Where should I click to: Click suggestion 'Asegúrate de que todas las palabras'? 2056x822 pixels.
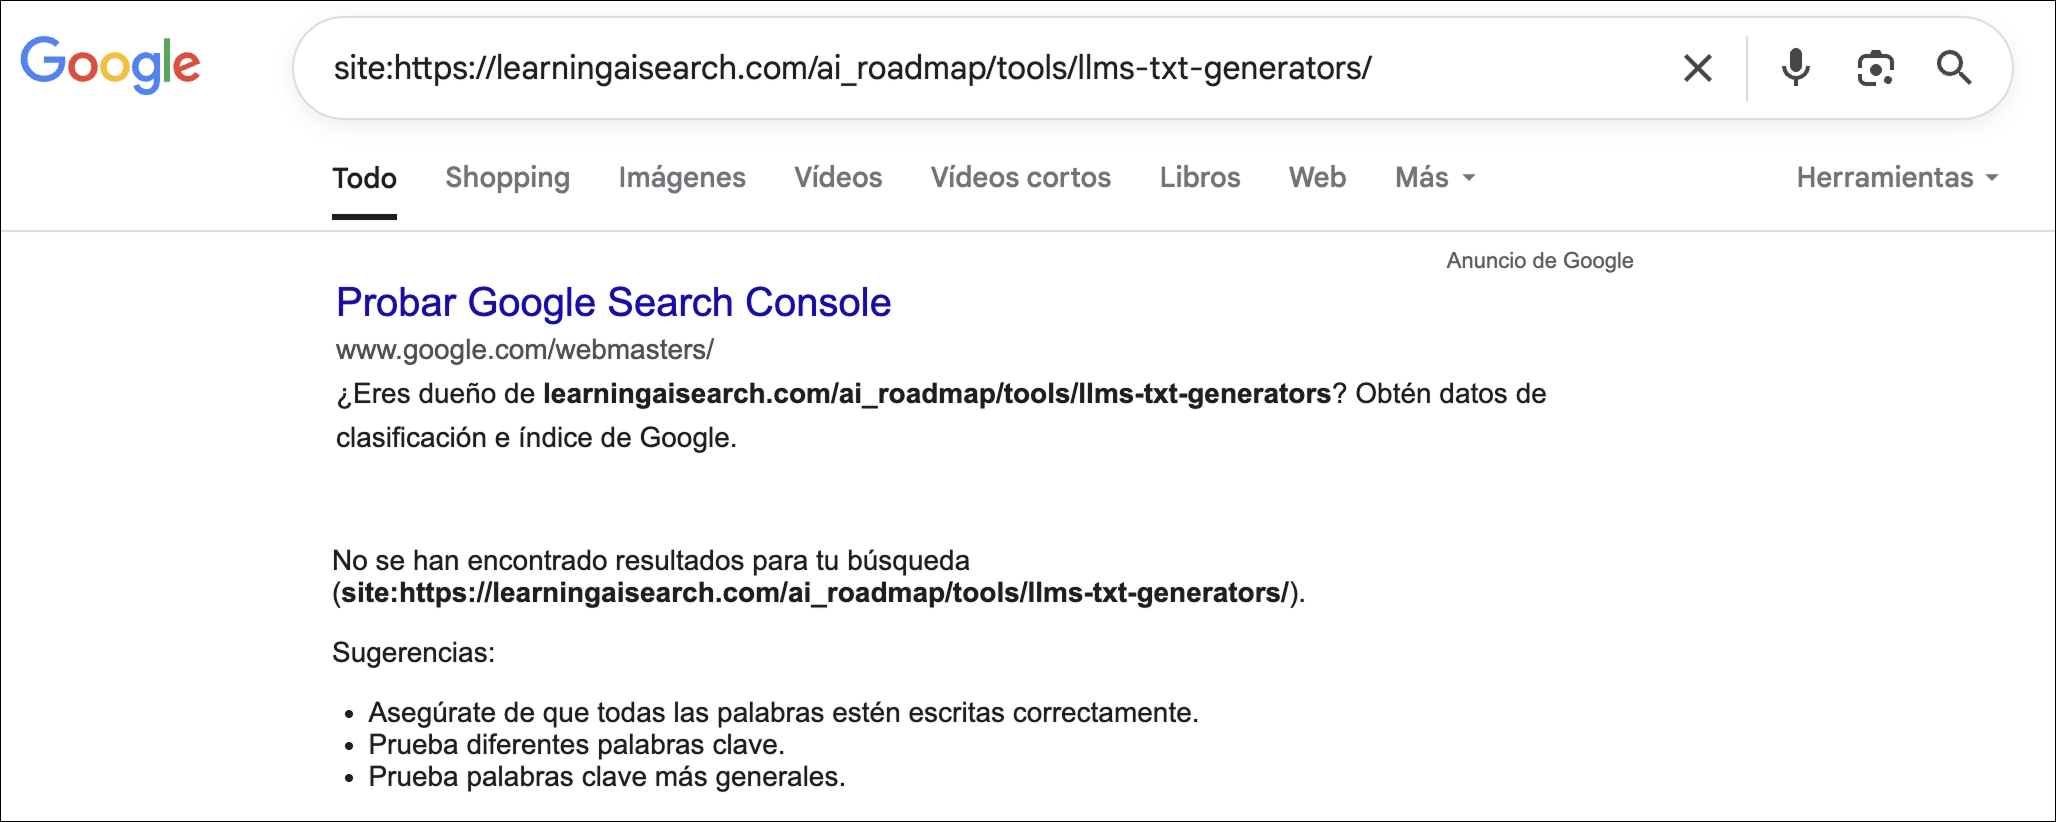point(783,713)
